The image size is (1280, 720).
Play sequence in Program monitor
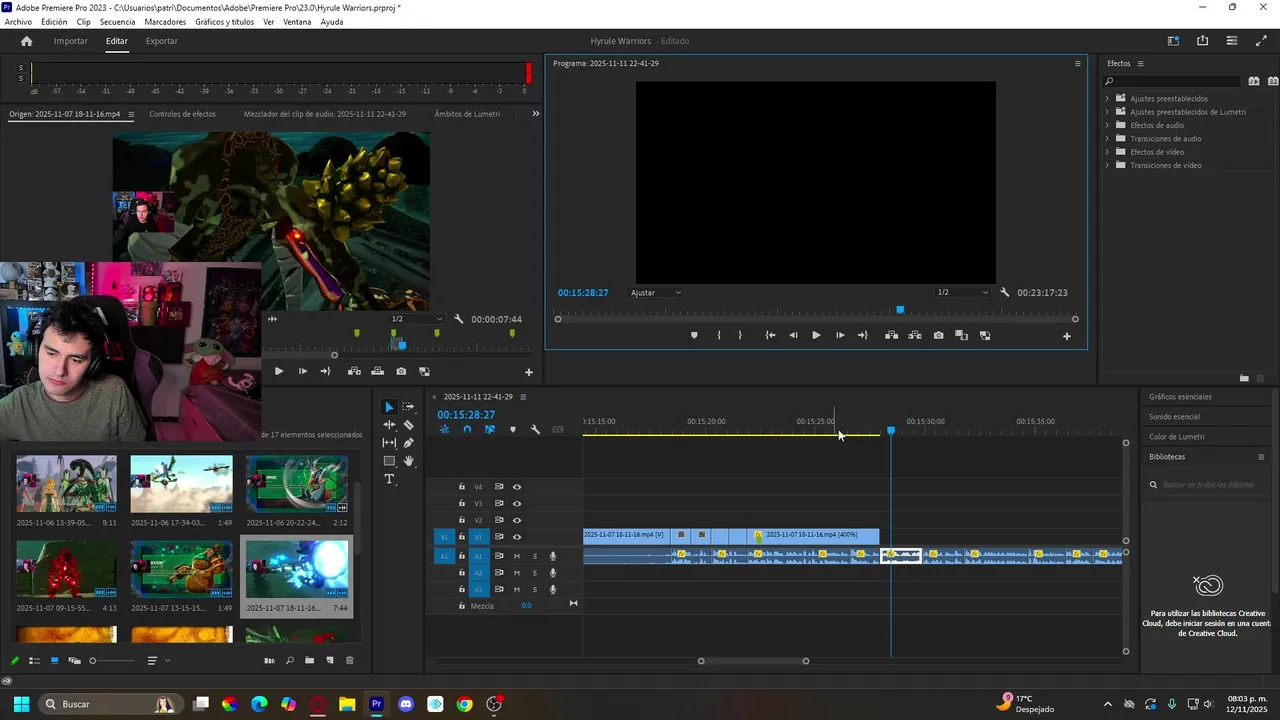(x=816, y=336)
